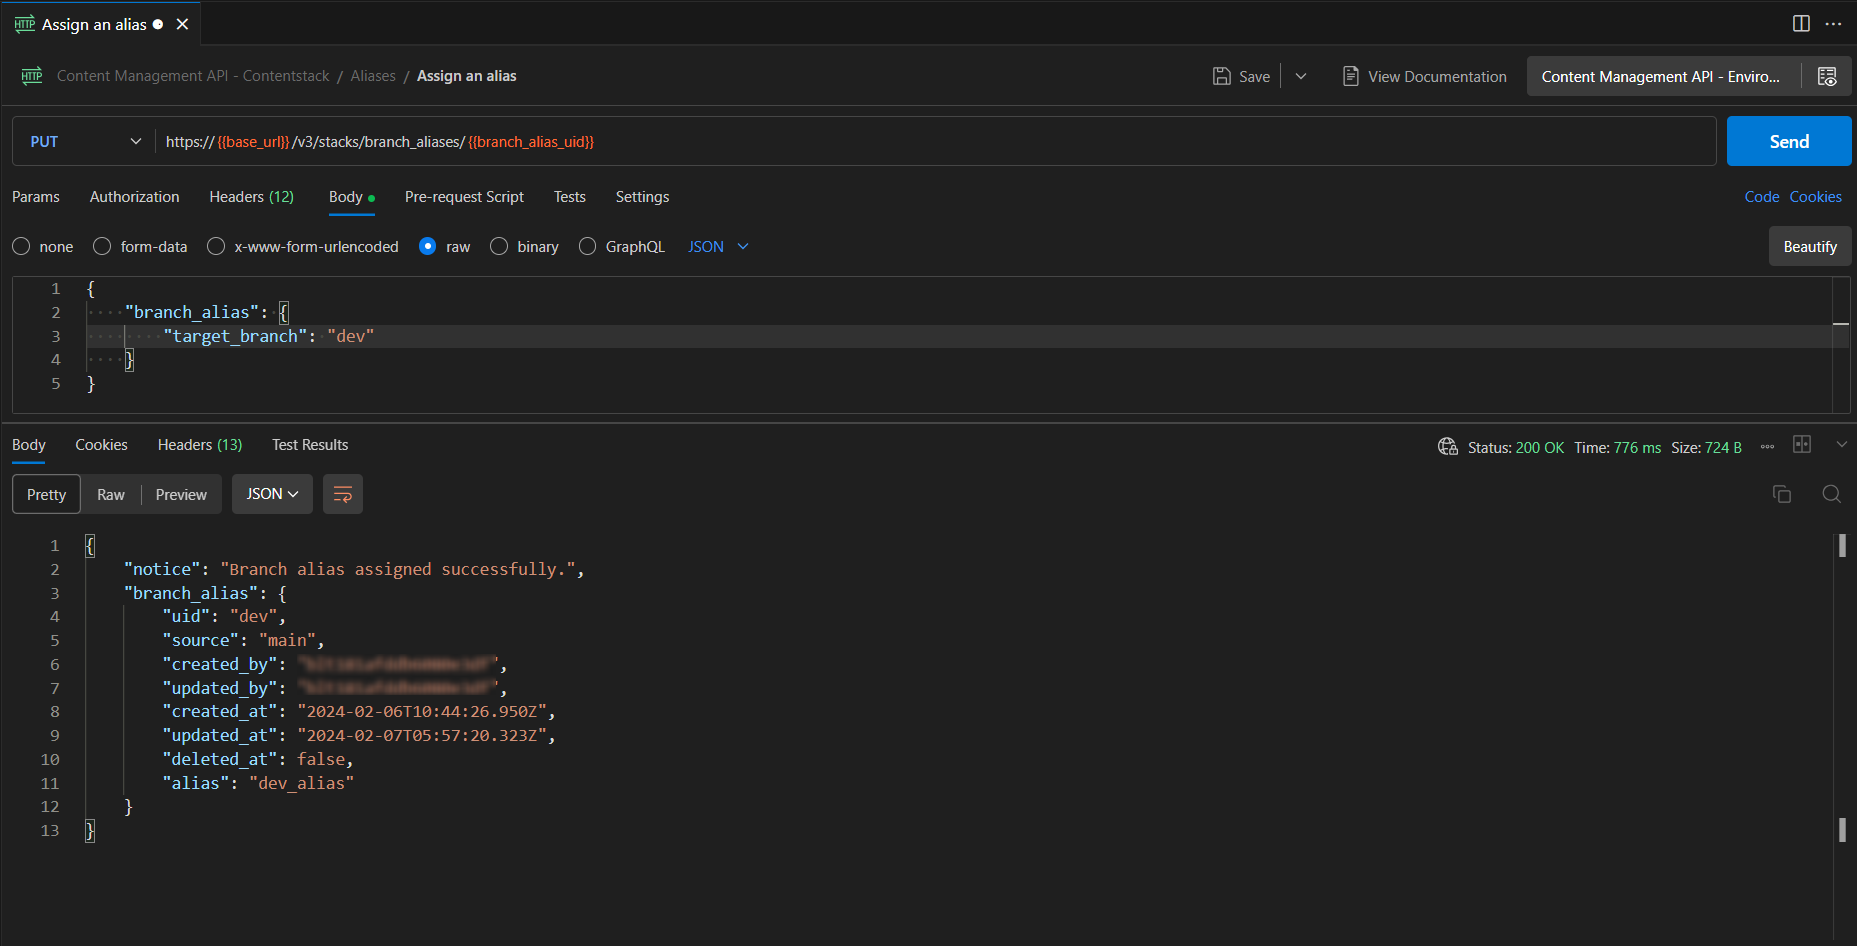Open the request Settings tab
The image size is (1857, 946).
click(642, 197)
